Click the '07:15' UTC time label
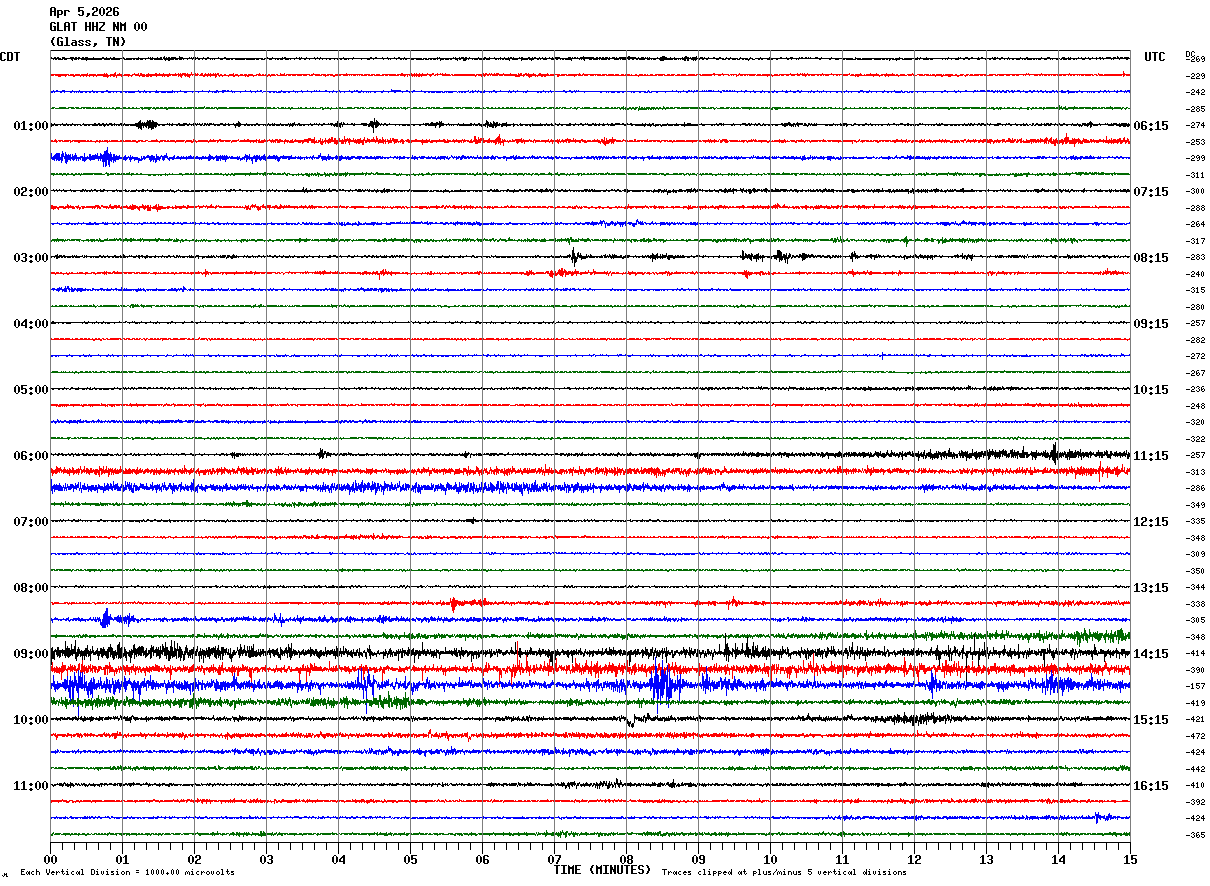 pyautogui.click(x=1152, y=192)
